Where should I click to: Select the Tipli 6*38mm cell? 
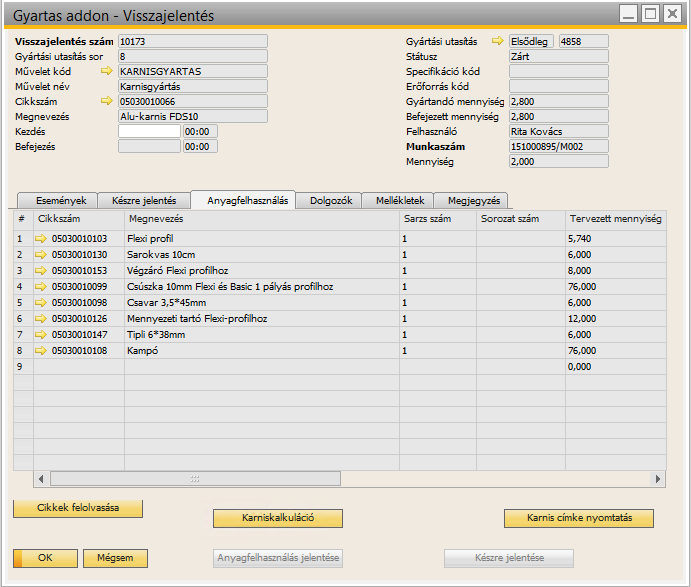pyautogui.click(x=262, y=334)
